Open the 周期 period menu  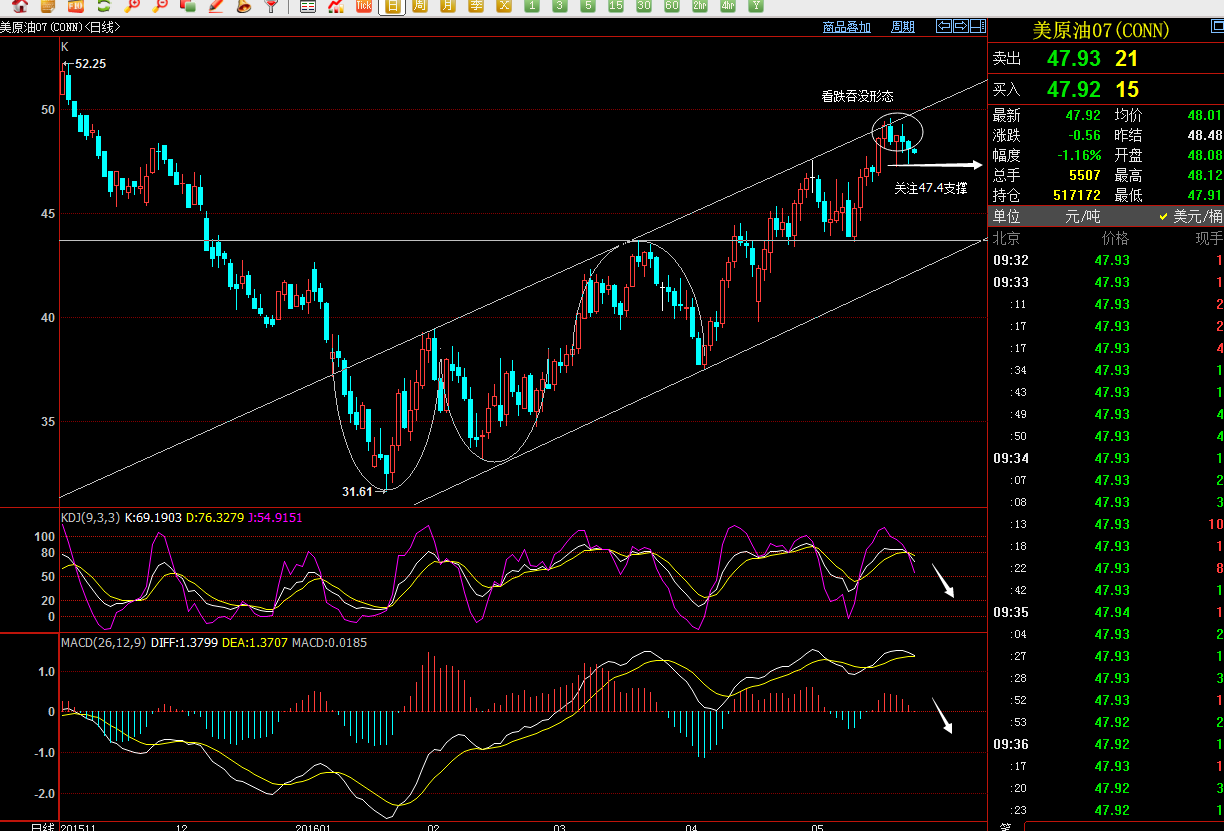902,27
